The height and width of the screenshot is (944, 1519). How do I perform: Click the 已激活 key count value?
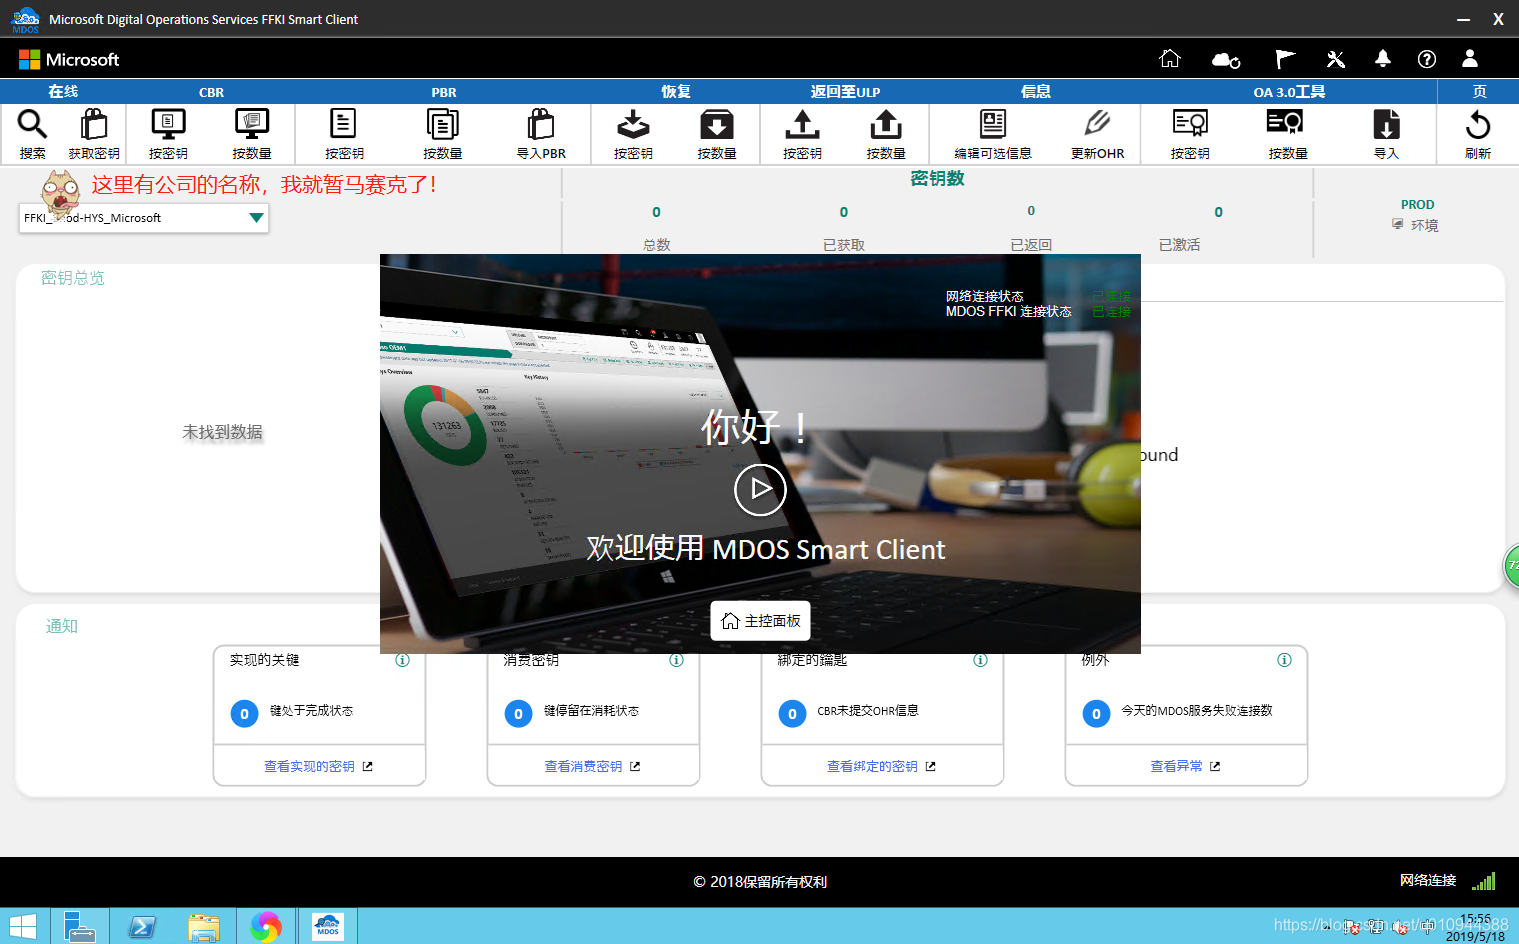[1218, 212]
